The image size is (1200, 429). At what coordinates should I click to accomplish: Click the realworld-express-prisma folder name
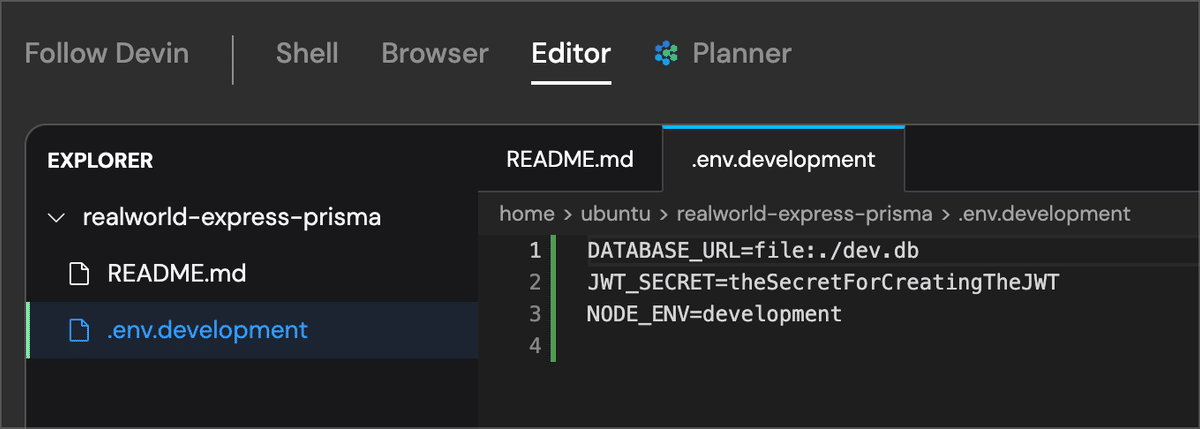point(231,217)
